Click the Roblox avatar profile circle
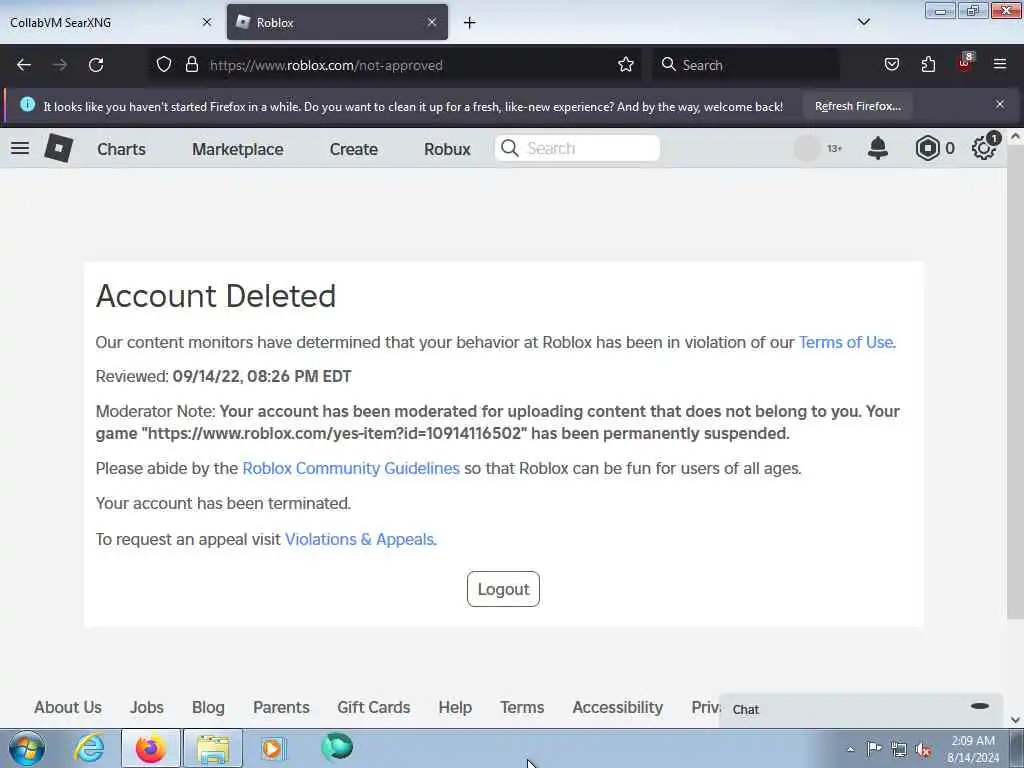Image resolution: width=1024 pixels, height=768 pixels. click(x=807, y=148)
